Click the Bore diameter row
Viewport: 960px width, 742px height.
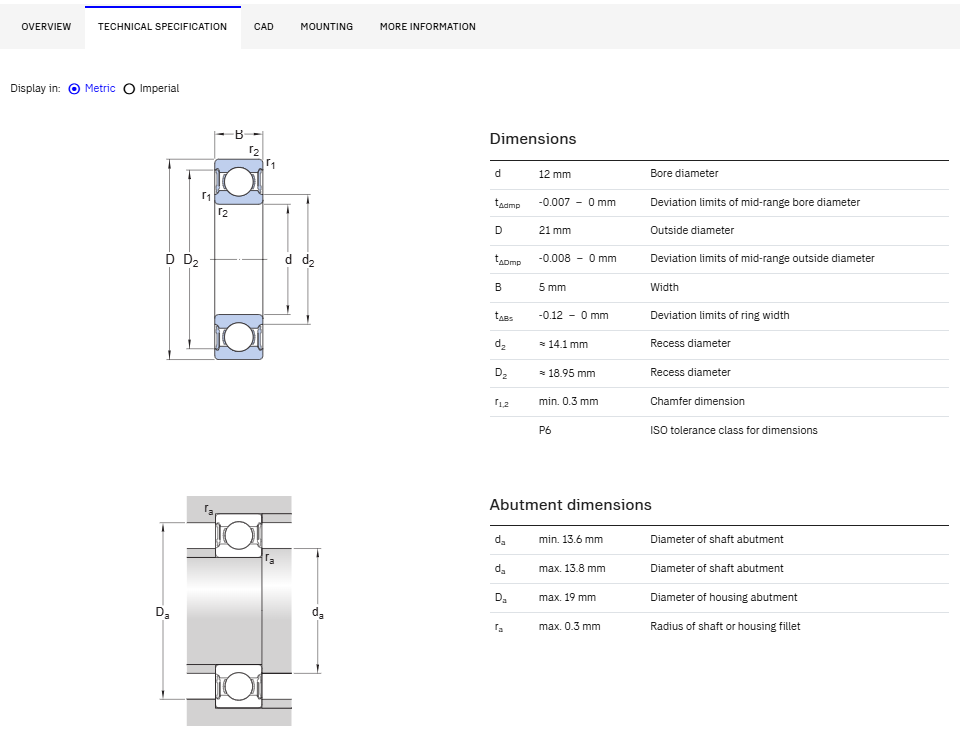coord(719,174)
